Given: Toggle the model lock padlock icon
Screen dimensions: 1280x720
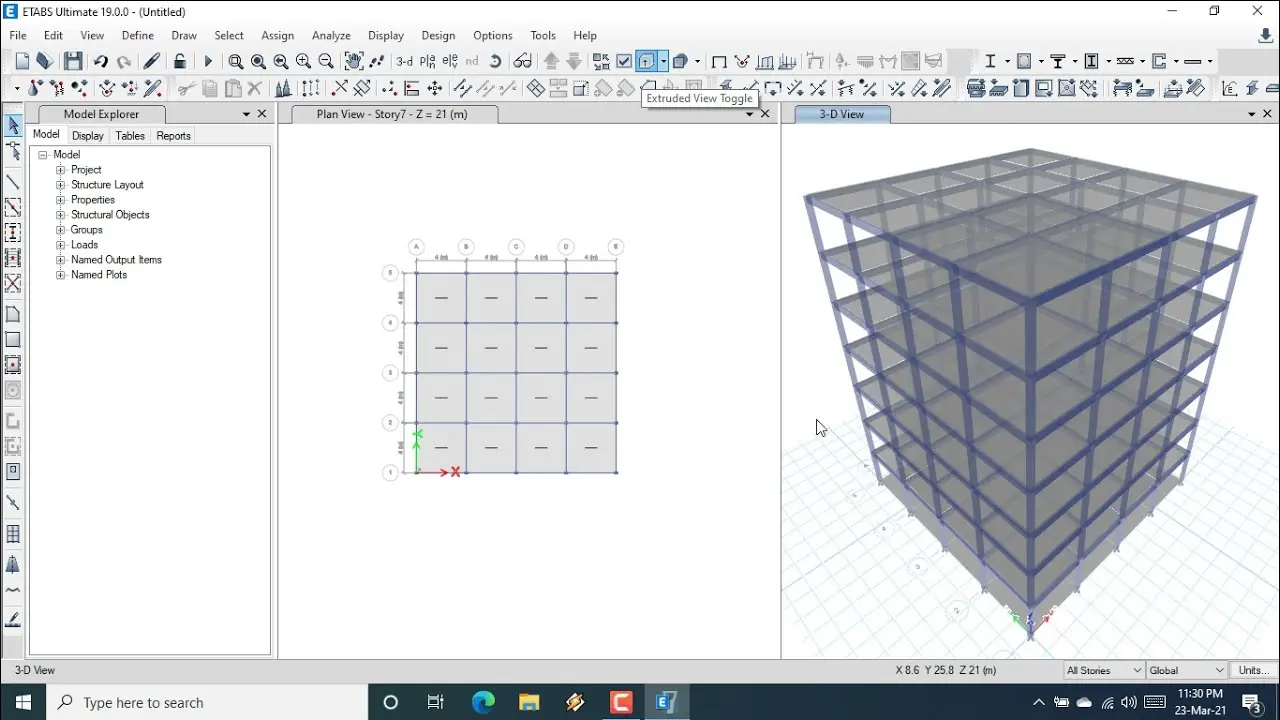Looking at the screenshot, I should click(x=180, y=62).
